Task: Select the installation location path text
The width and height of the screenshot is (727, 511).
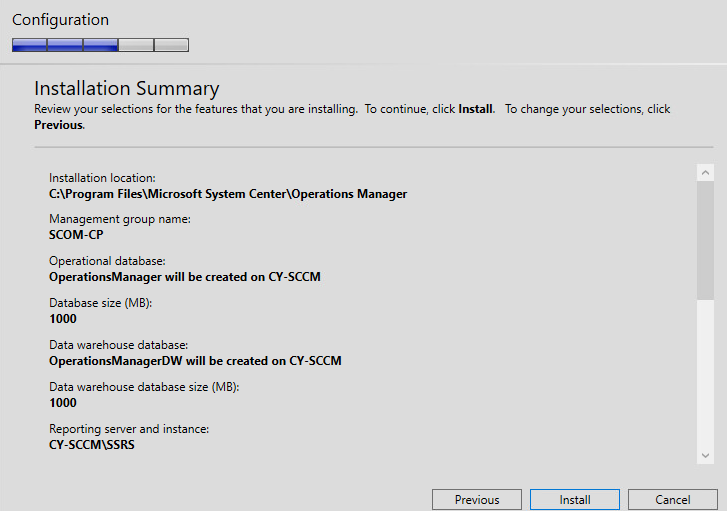Action: coord(228,194)
